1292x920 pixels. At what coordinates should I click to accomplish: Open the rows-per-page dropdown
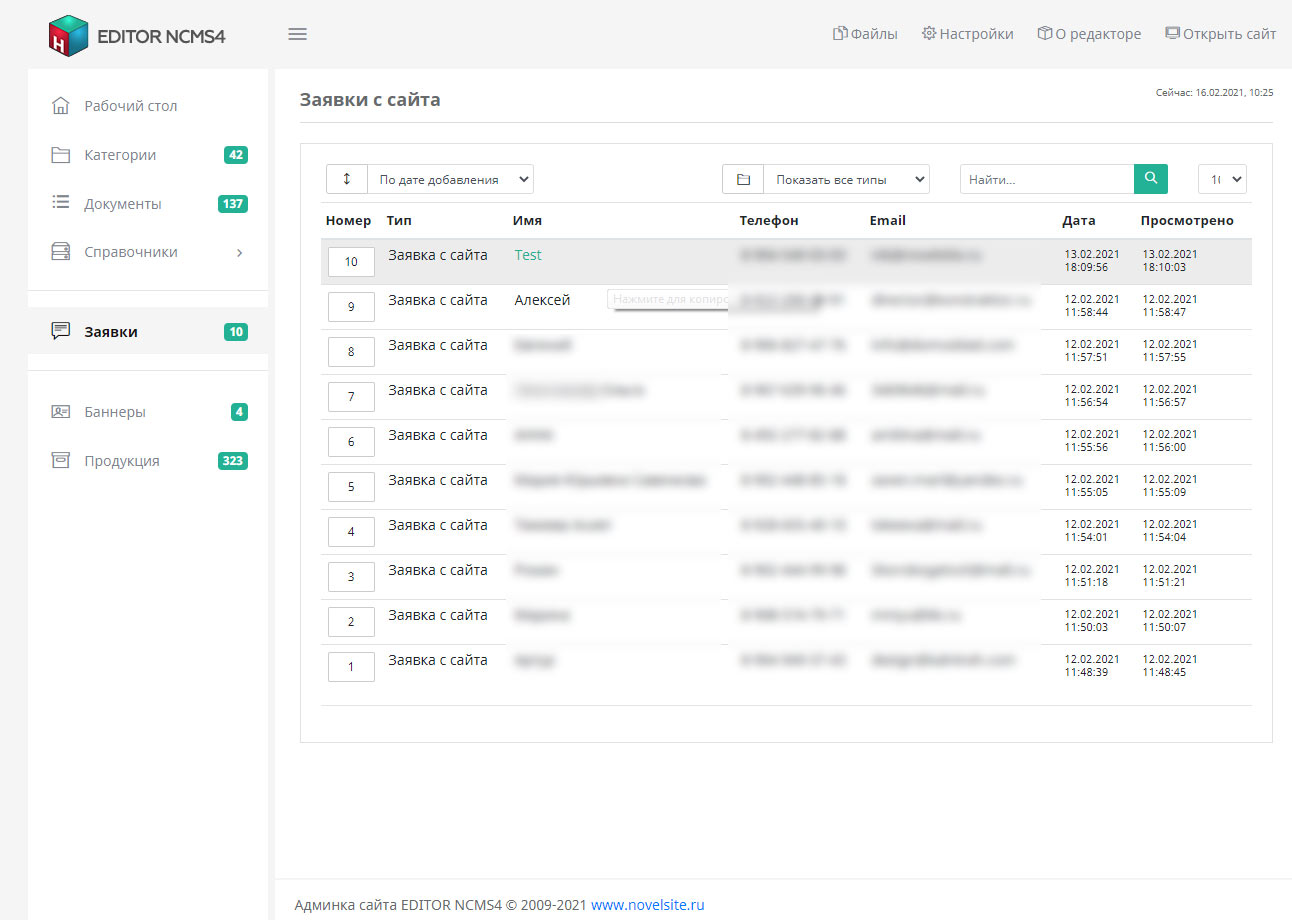1222,179
